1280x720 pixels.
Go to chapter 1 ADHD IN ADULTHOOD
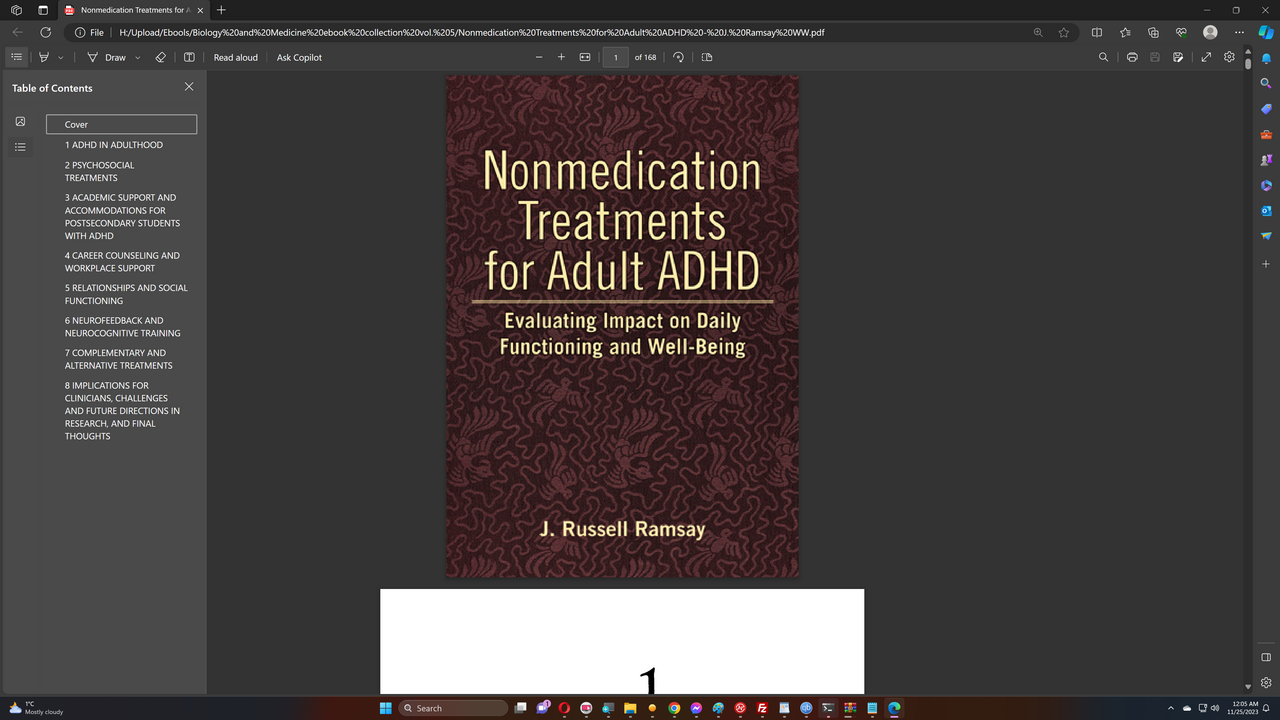[114, 145]
